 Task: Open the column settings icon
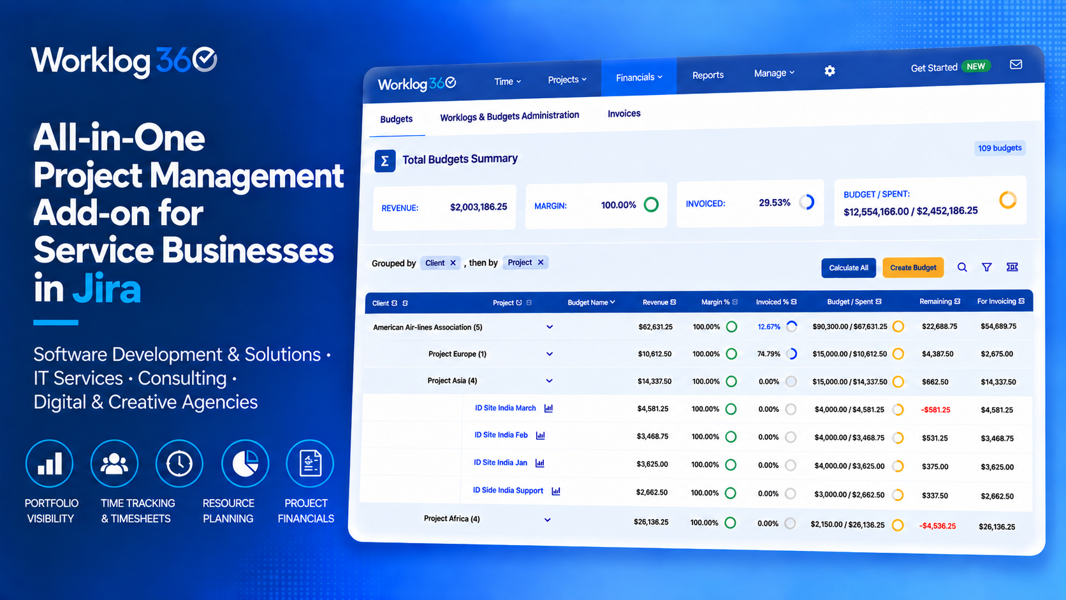point(1012,267)
